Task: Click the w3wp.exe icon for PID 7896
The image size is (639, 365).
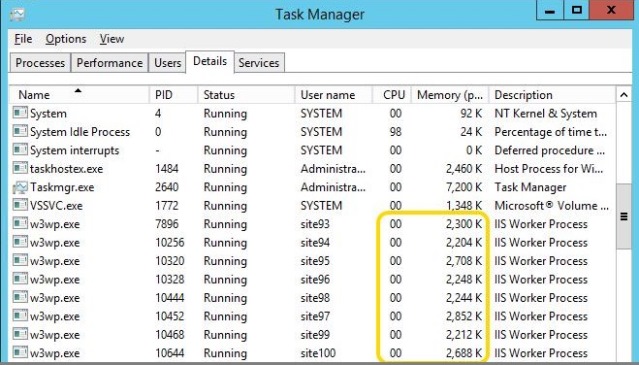Action: (x=20, y=223)
